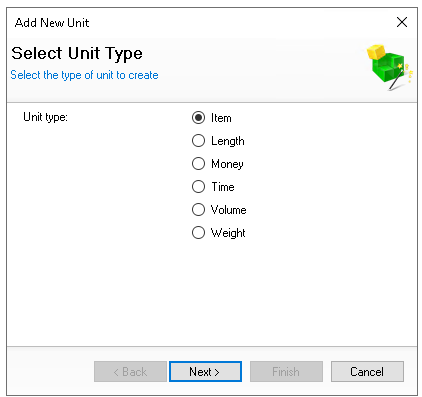Click the 'Add New Unit' title bar text

click(52, 23)
